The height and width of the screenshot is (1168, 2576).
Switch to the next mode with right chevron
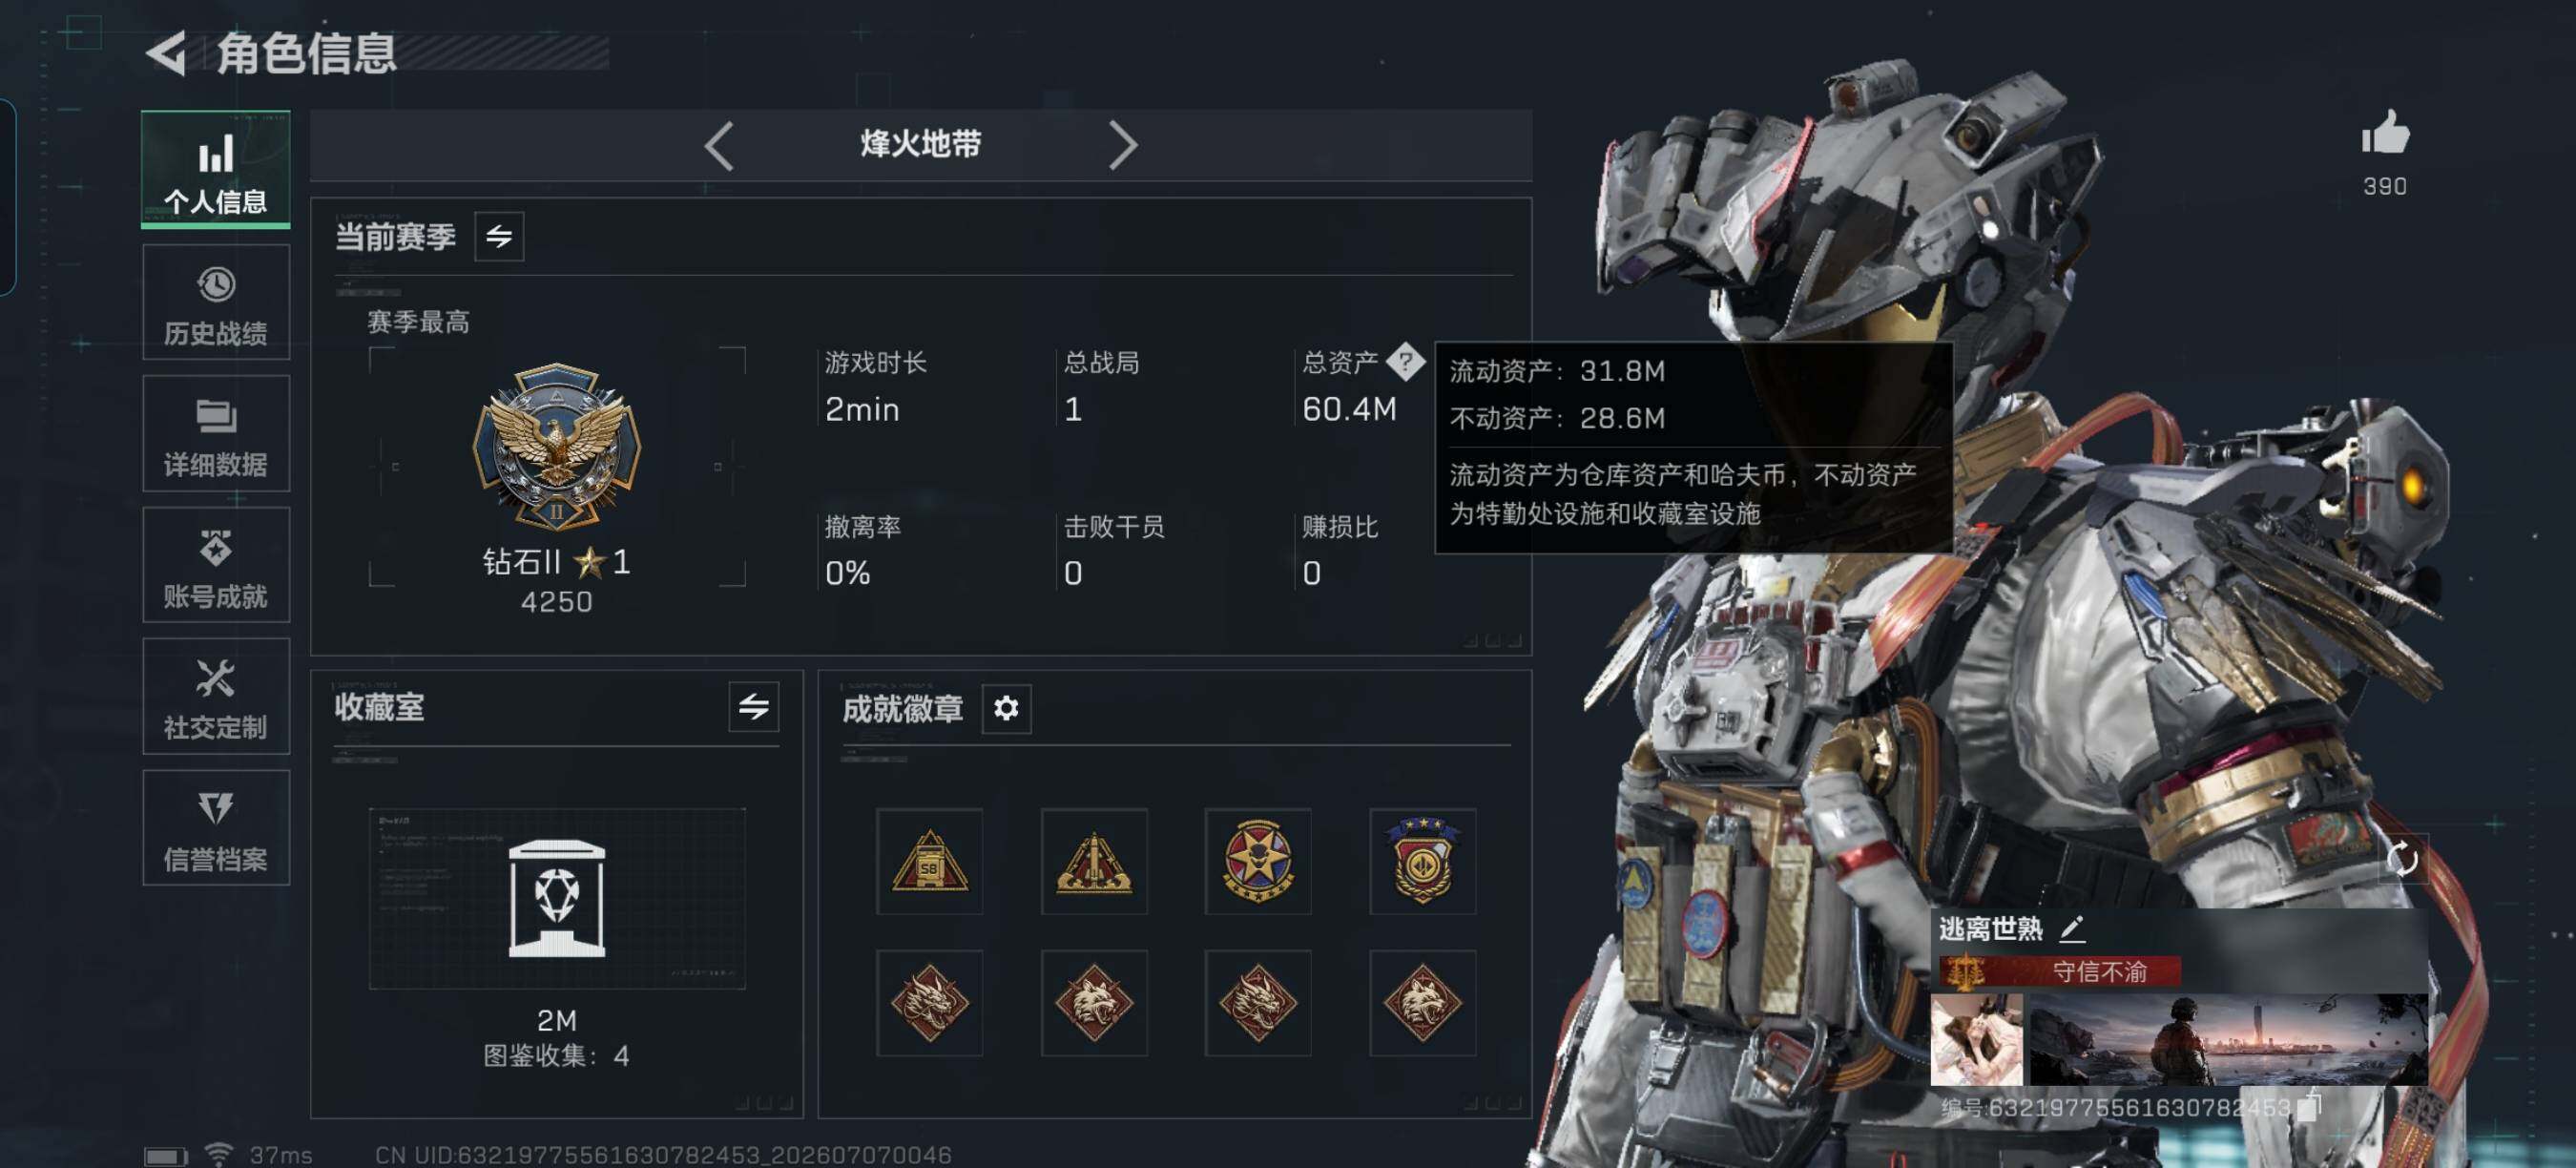[1123, 146]
